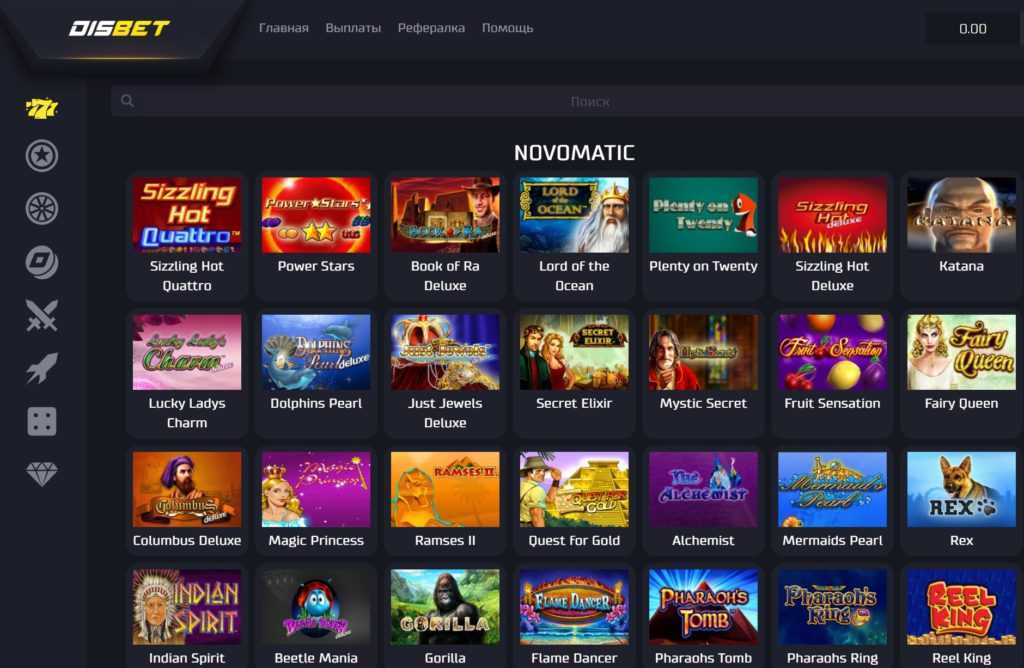This screenshot has height=668, width=1024.
Task: Open the Рефералка page link
Action: [431, 28]
